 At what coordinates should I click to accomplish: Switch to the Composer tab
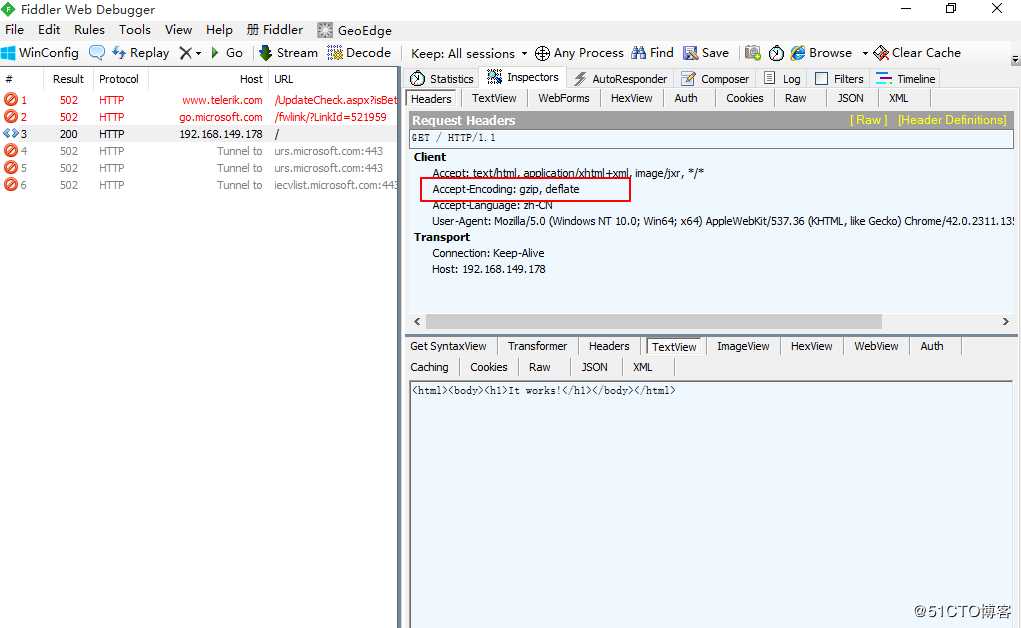coord(715,79)
